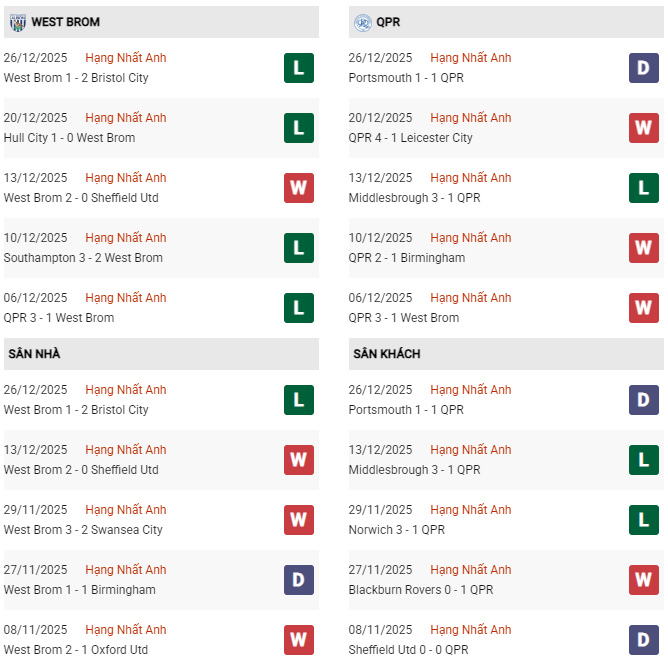Image resolution: width=668 pixels, height=665 pixels.
Task: Open the QPR 4 - 1 Leicester City match
Action: tap(411, 138)
